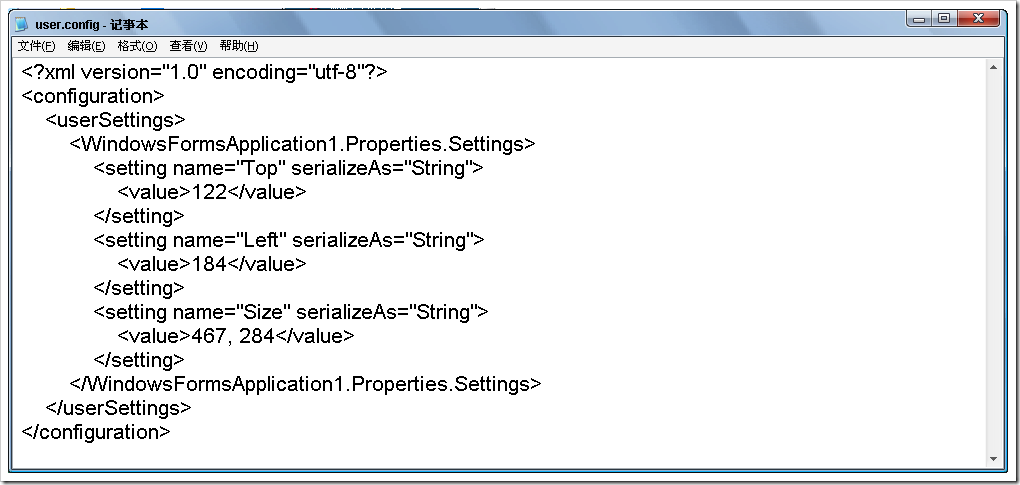Click on the xml version declaration line

(204, 72)
